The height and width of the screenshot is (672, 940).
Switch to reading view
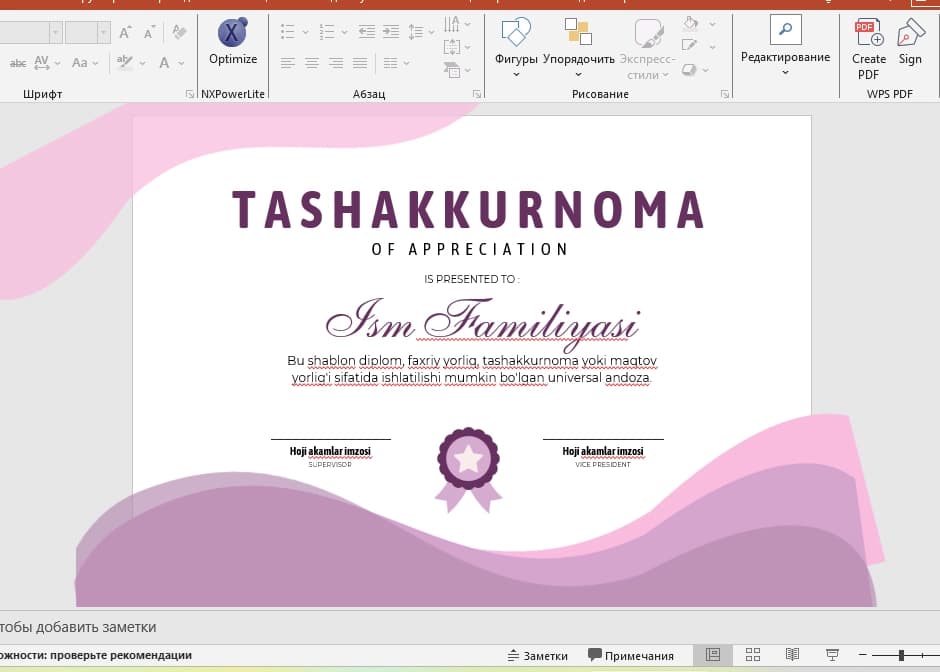click(x=793, y=655)
